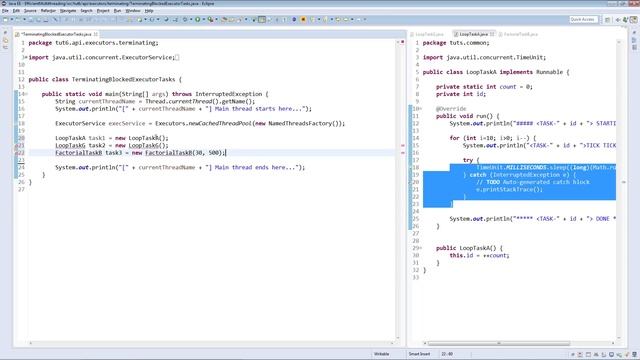Open the Run menu
This screenshot has width=640, height=360.
coord(118,11)
